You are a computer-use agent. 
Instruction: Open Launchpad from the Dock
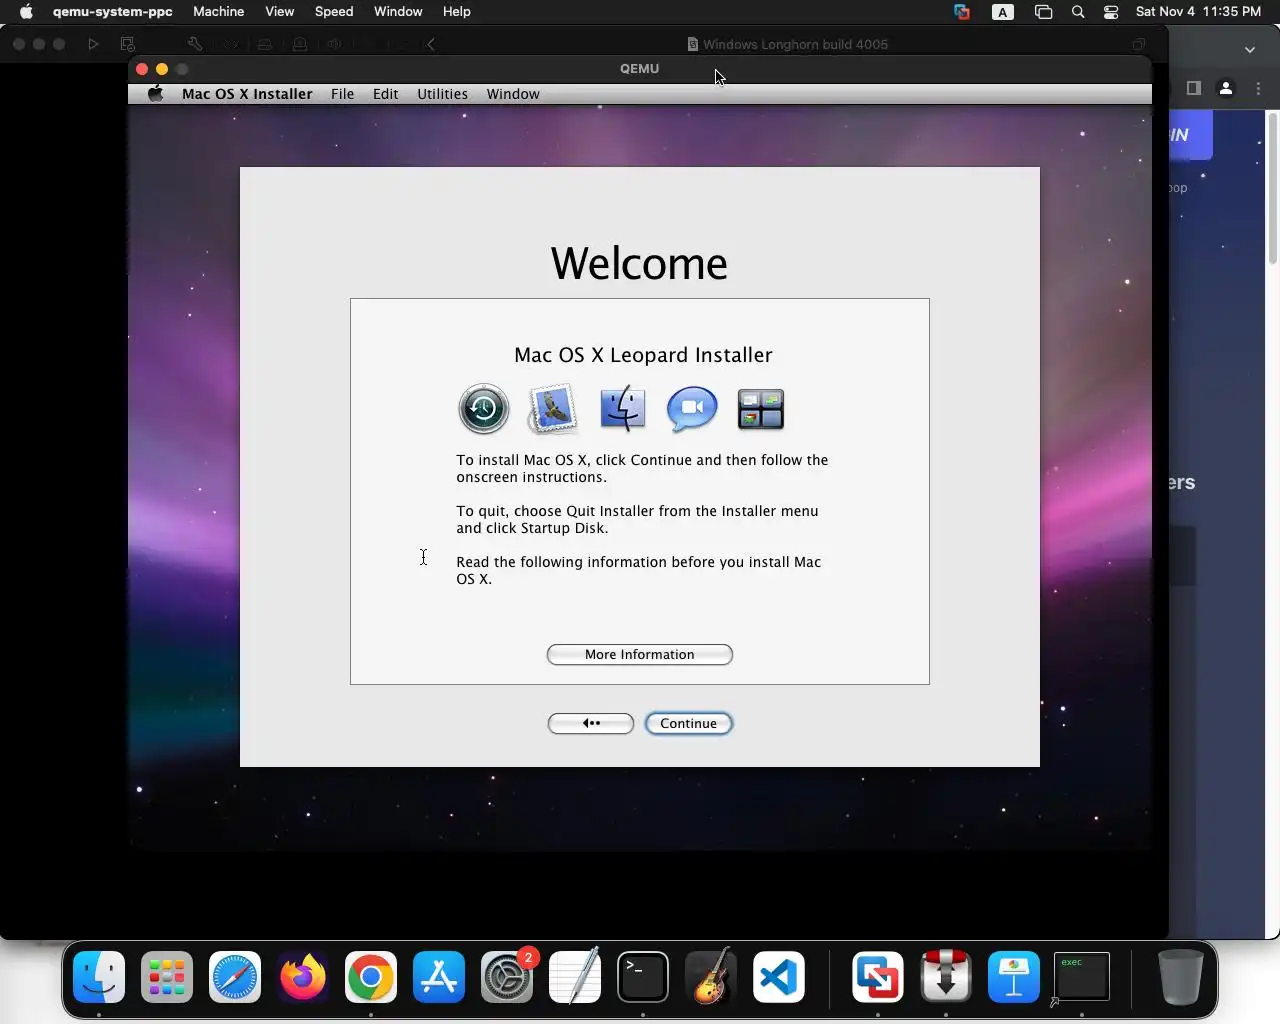167,976
